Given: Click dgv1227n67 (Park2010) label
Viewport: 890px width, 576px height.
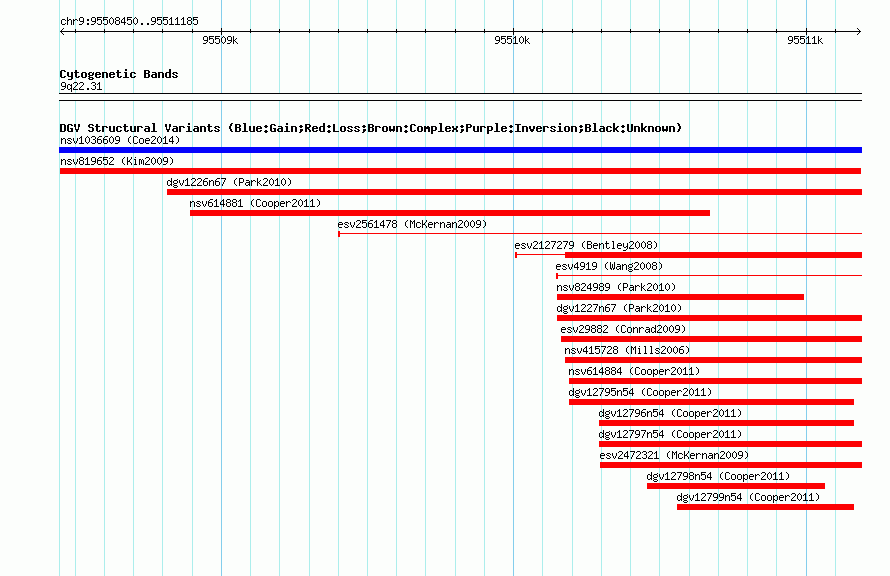Looking at the screenshot, I should 619,308.
